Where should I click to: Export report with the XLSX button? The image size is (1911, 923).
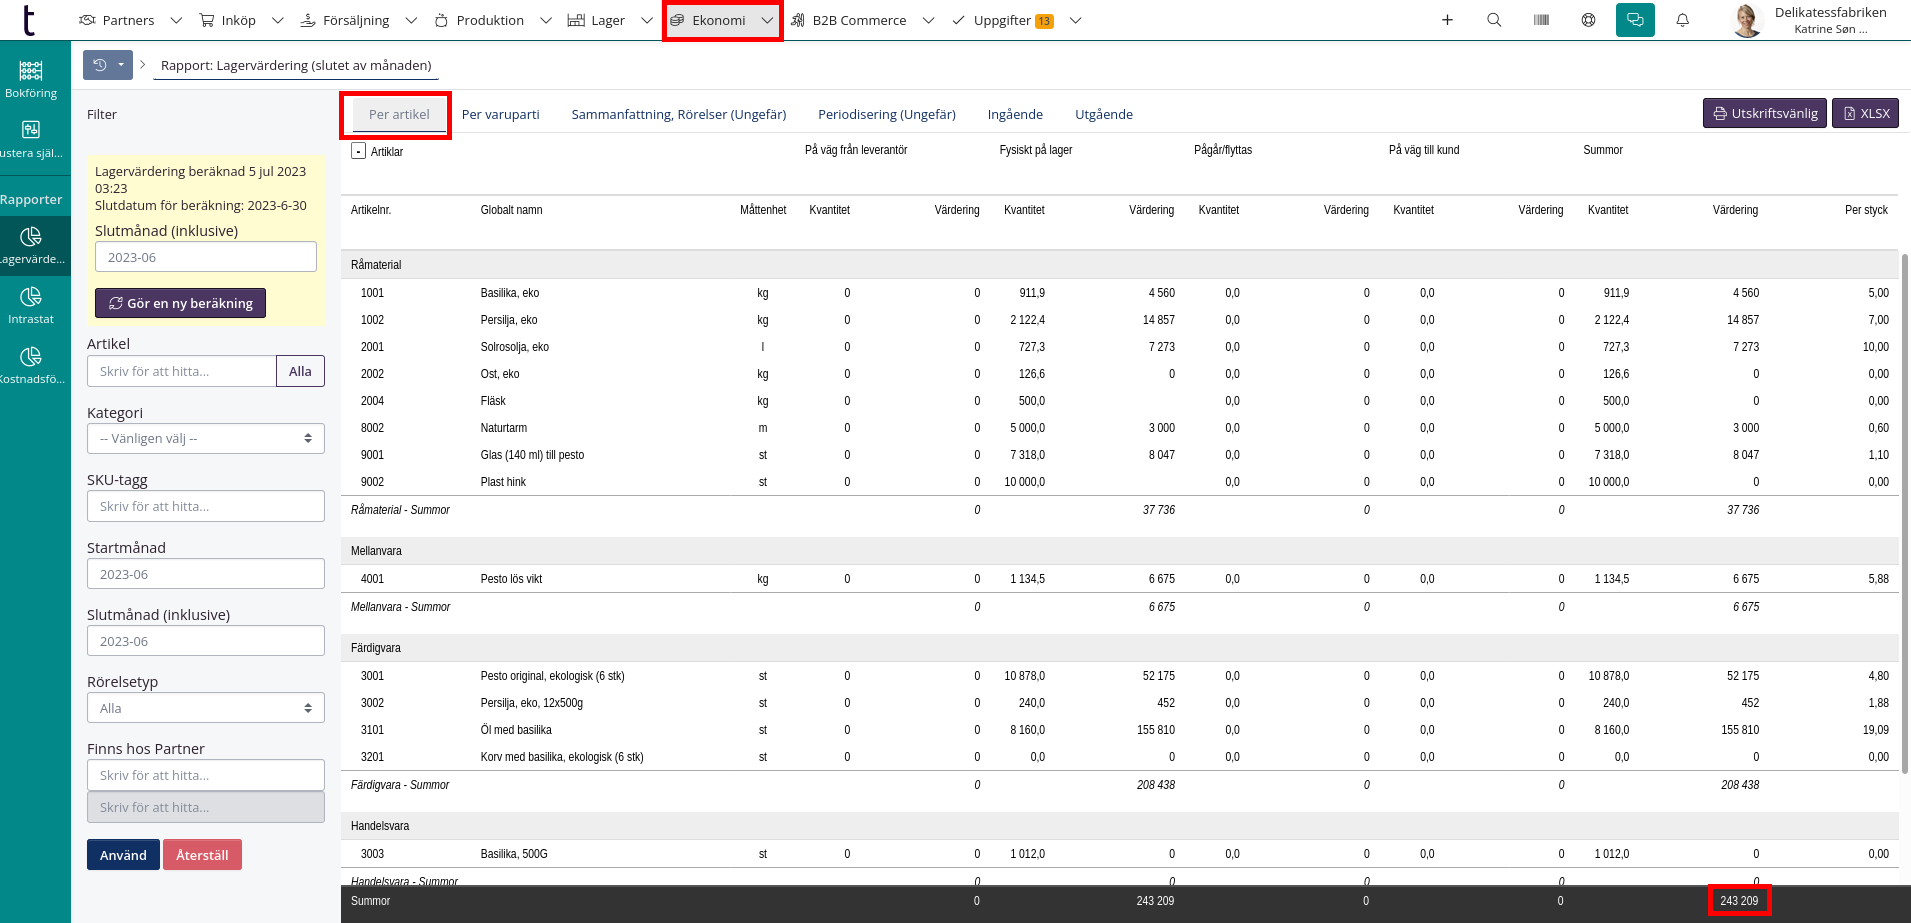click(x=1865, y=113)
